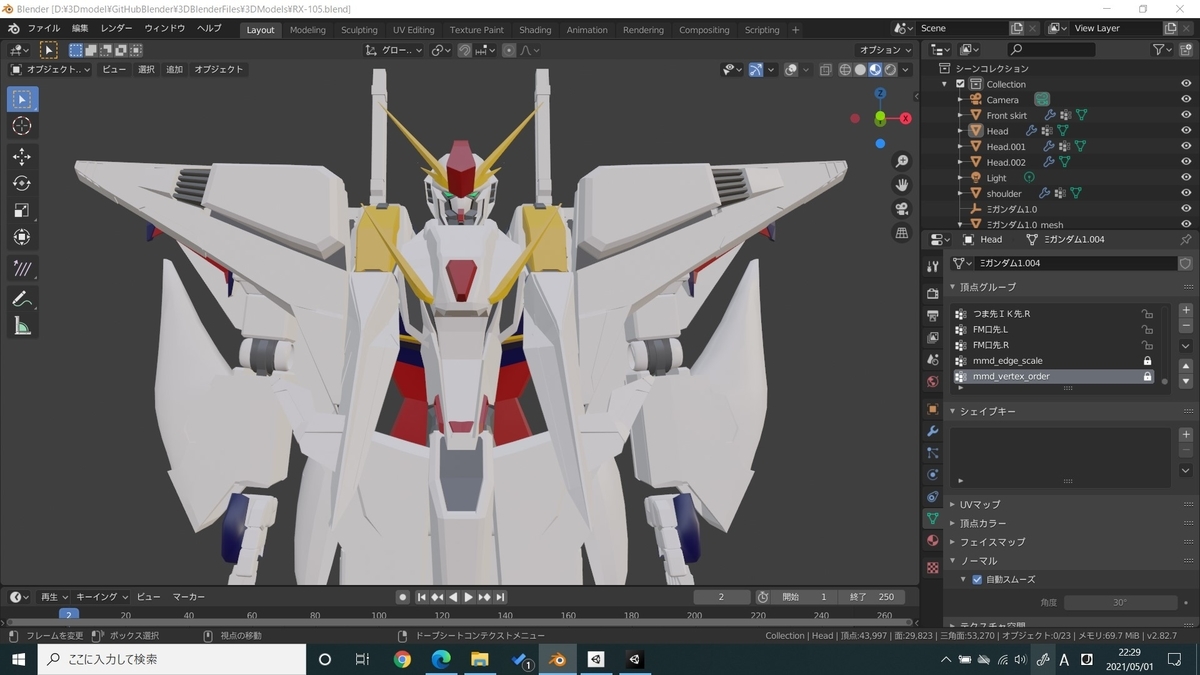Toggle visibility of Head.002
The image size is (1200, 675).
point(1186,162)
